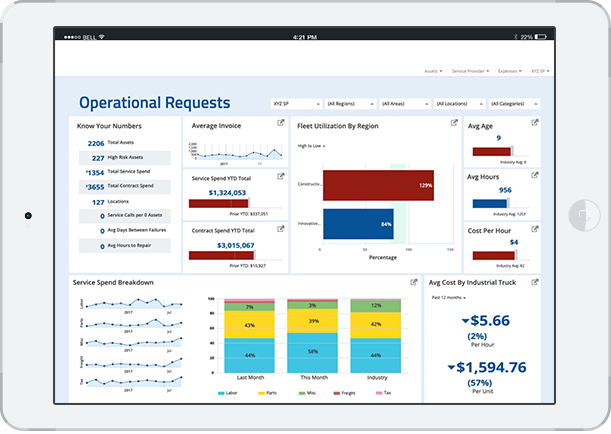Click the Total Contract Spend row
The image size is (611, 434).
[125, 187]
